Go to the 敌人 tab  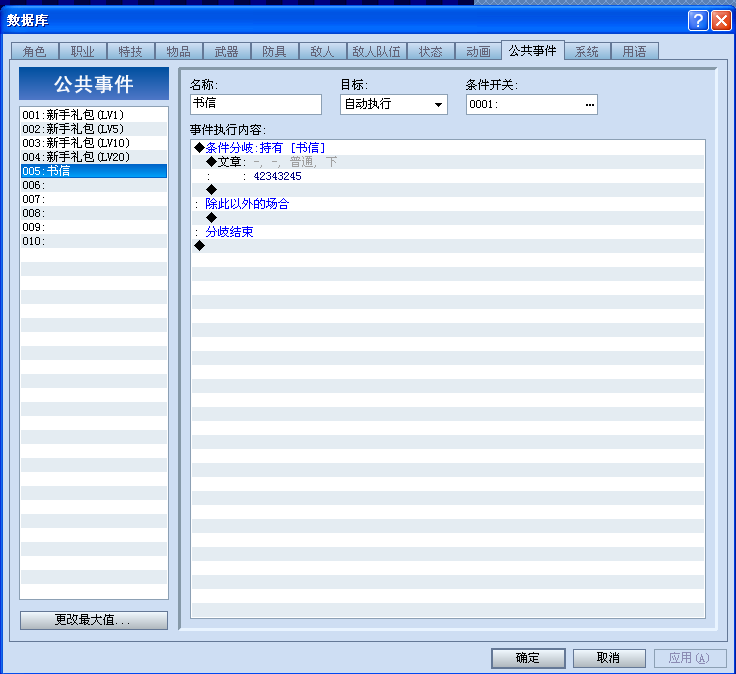[x=322, y=51]
